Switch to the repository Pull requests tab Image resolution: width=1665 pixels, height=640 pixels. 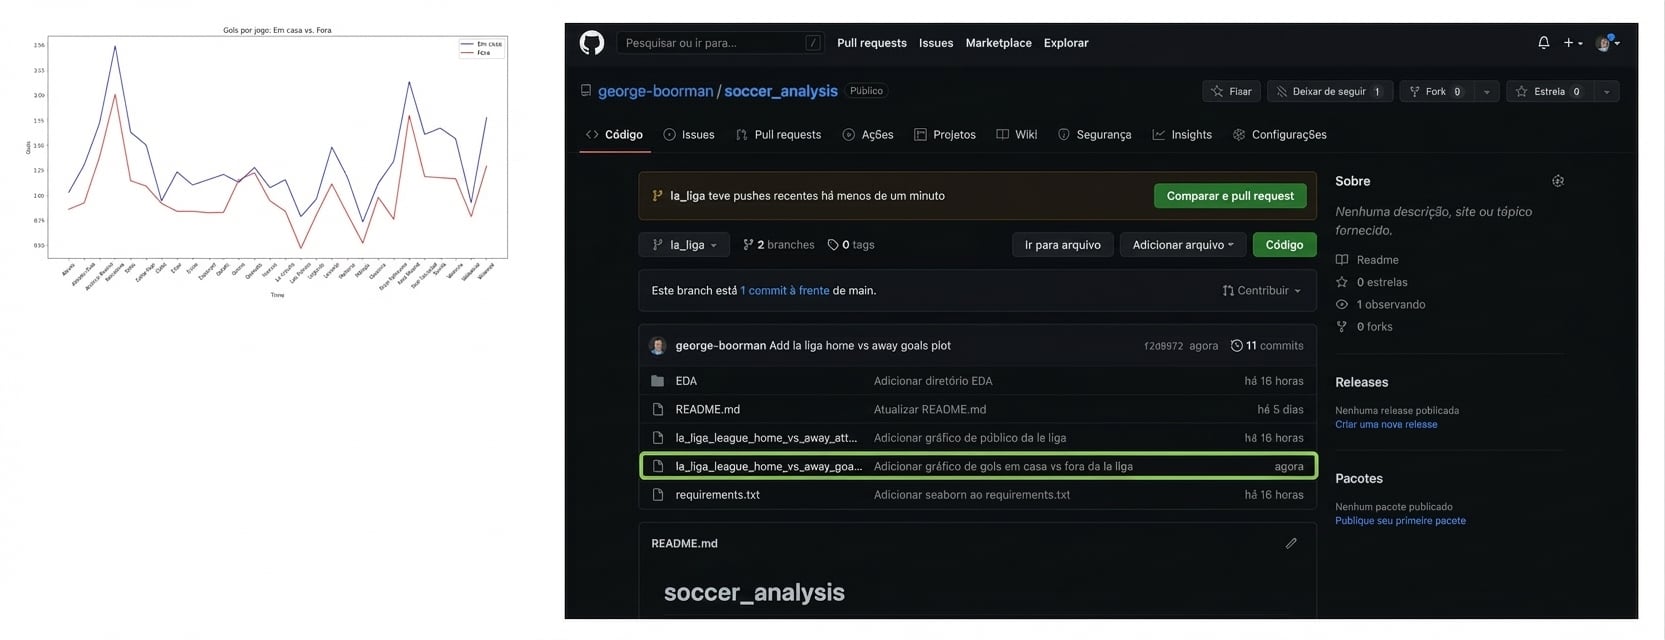[778, 134]
